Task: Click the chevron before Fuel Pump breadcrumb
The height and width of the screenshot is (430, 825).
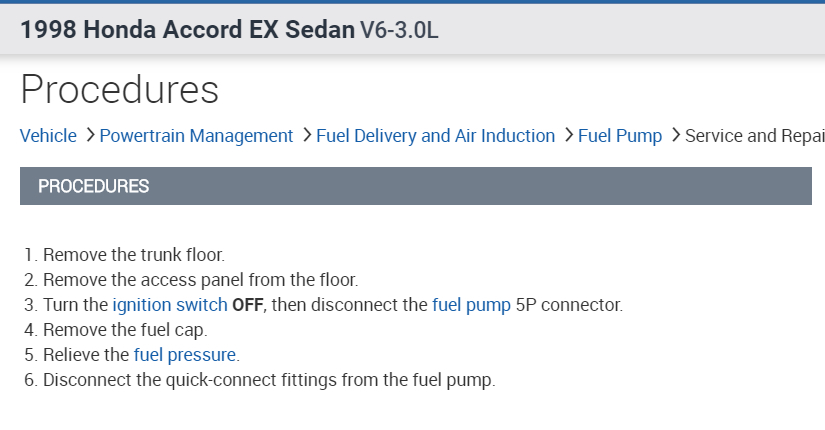Action: point(568,135)
